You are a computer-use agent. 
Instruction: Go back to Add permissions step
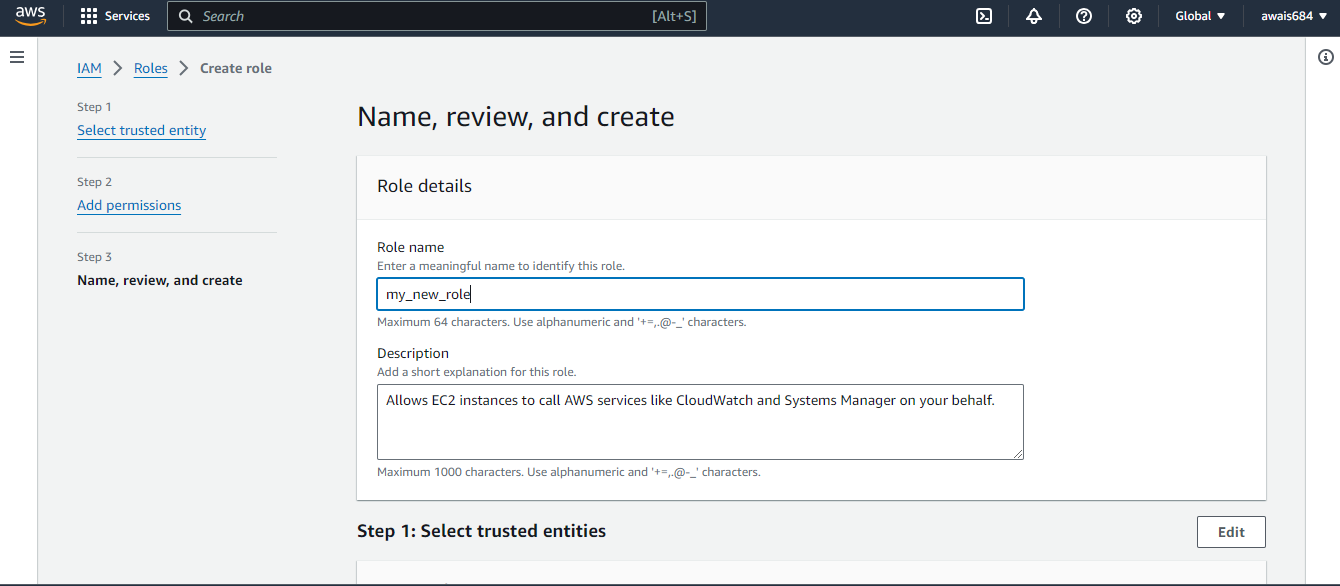(129, 205)
